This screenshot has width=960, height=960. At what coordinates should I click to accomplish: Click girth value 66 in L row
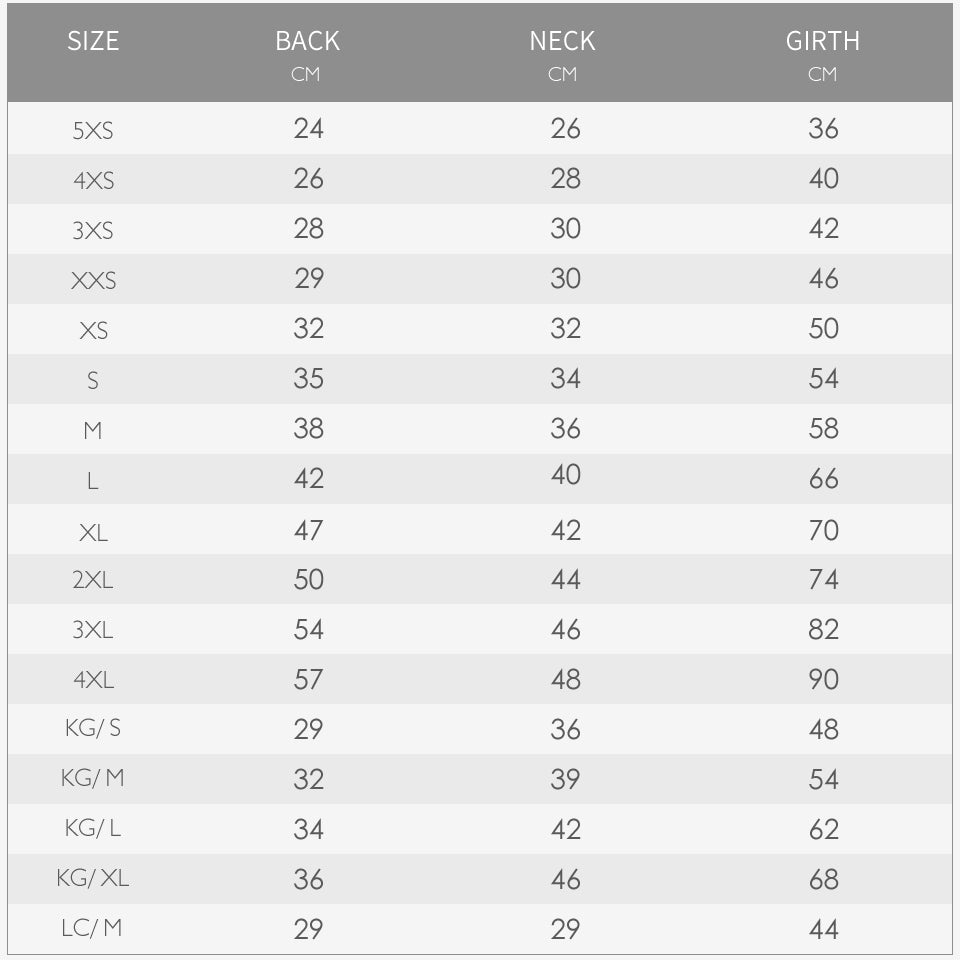tap(823, 478)
